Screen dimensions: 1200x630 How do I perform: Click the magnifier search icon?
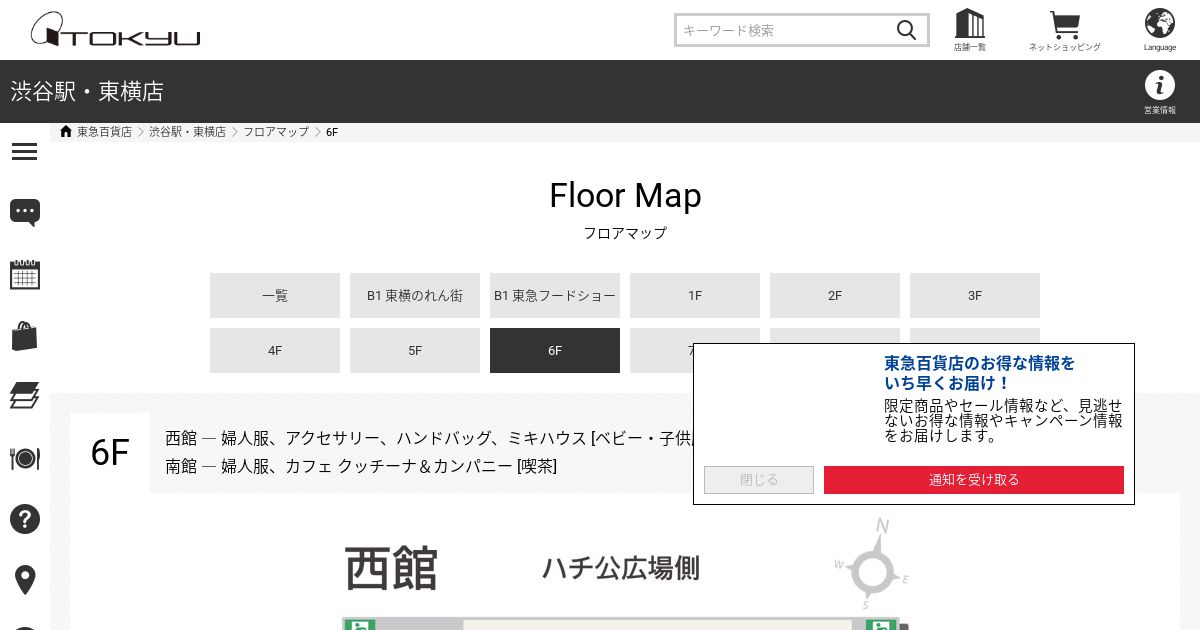tap(906, 30)
